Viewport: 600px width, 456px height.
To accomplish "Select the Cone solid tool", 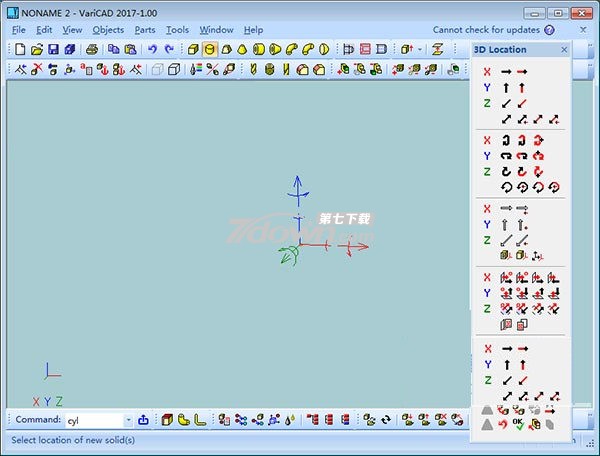I will coord(242,49).
